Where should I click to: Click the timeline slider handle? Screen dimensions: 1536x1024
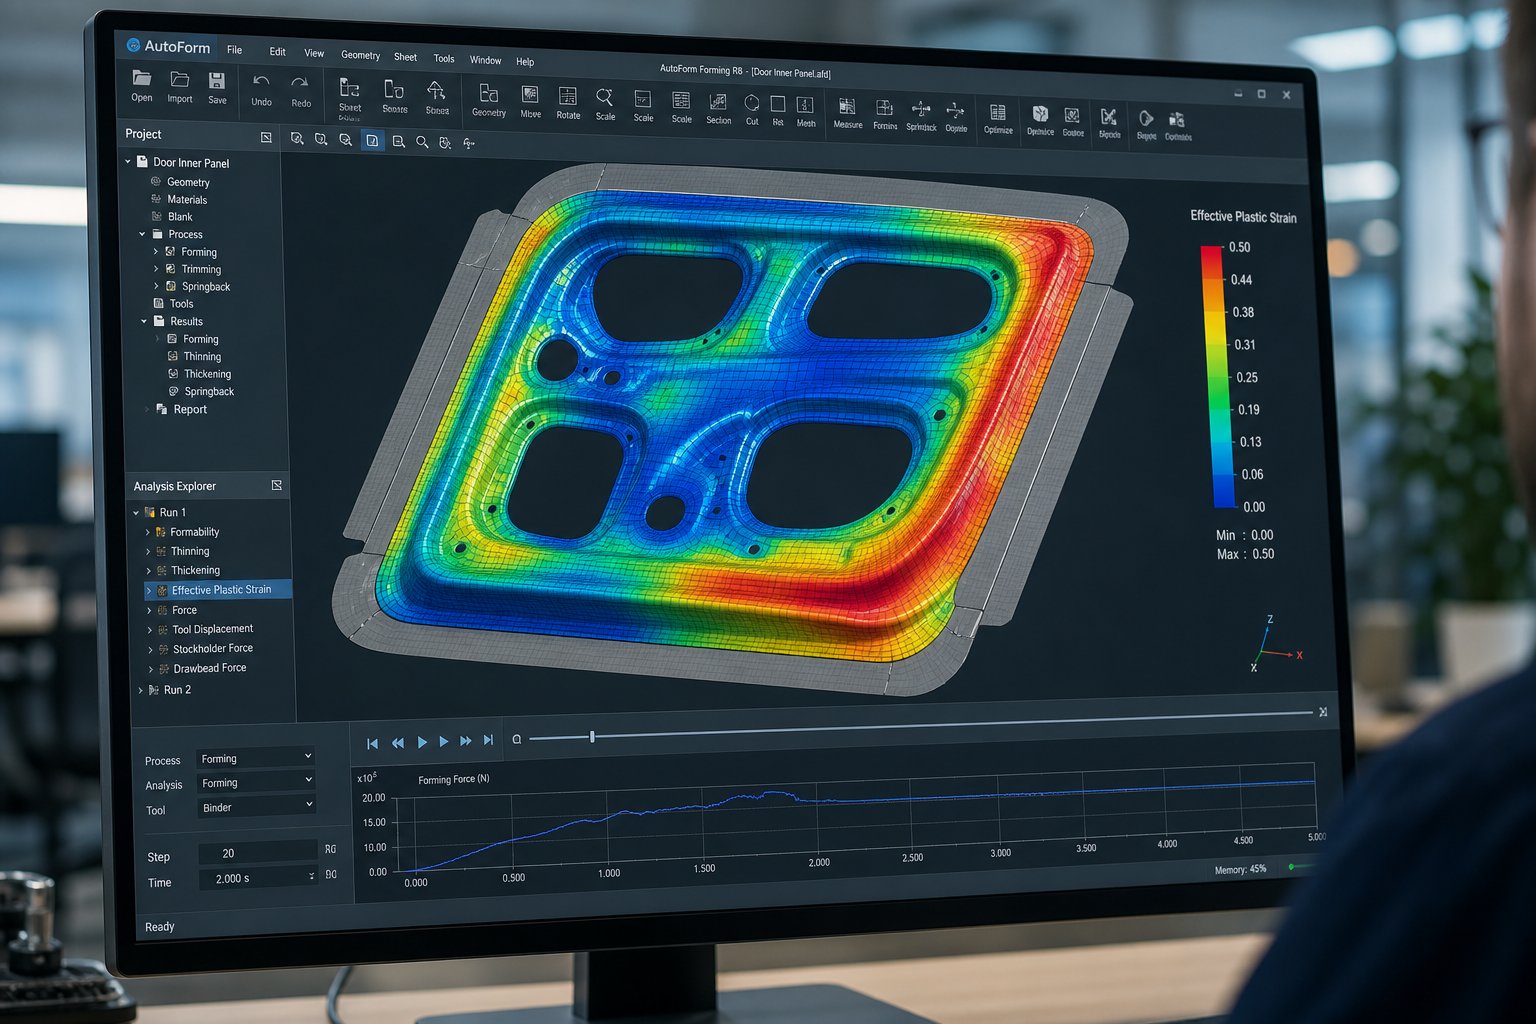(x=592, y=737)
